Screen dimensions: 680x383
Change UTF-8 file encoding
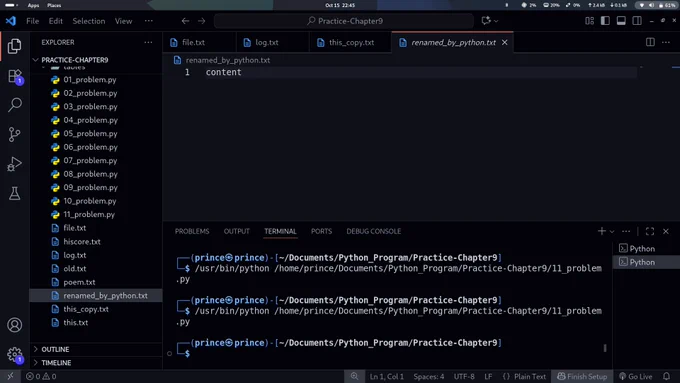click(x=464, y=376)
